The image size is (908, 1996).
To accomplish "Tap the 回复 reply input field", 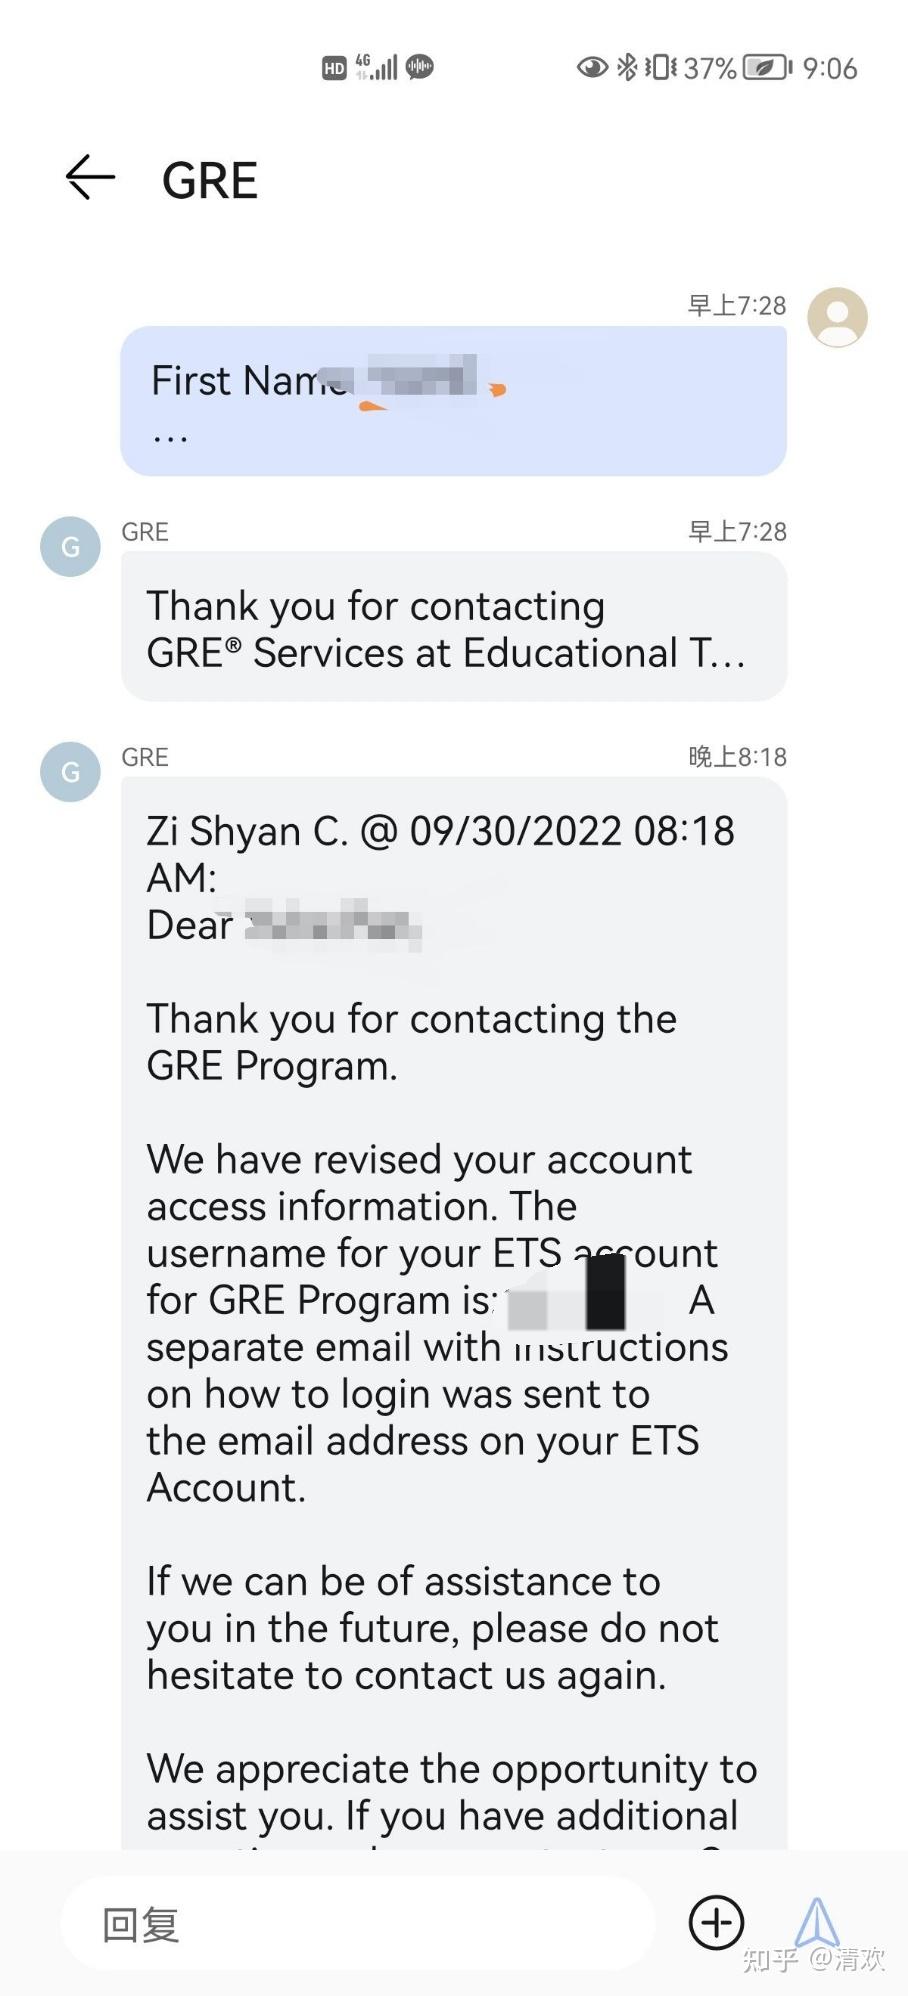I will [x=350, y=1921].
